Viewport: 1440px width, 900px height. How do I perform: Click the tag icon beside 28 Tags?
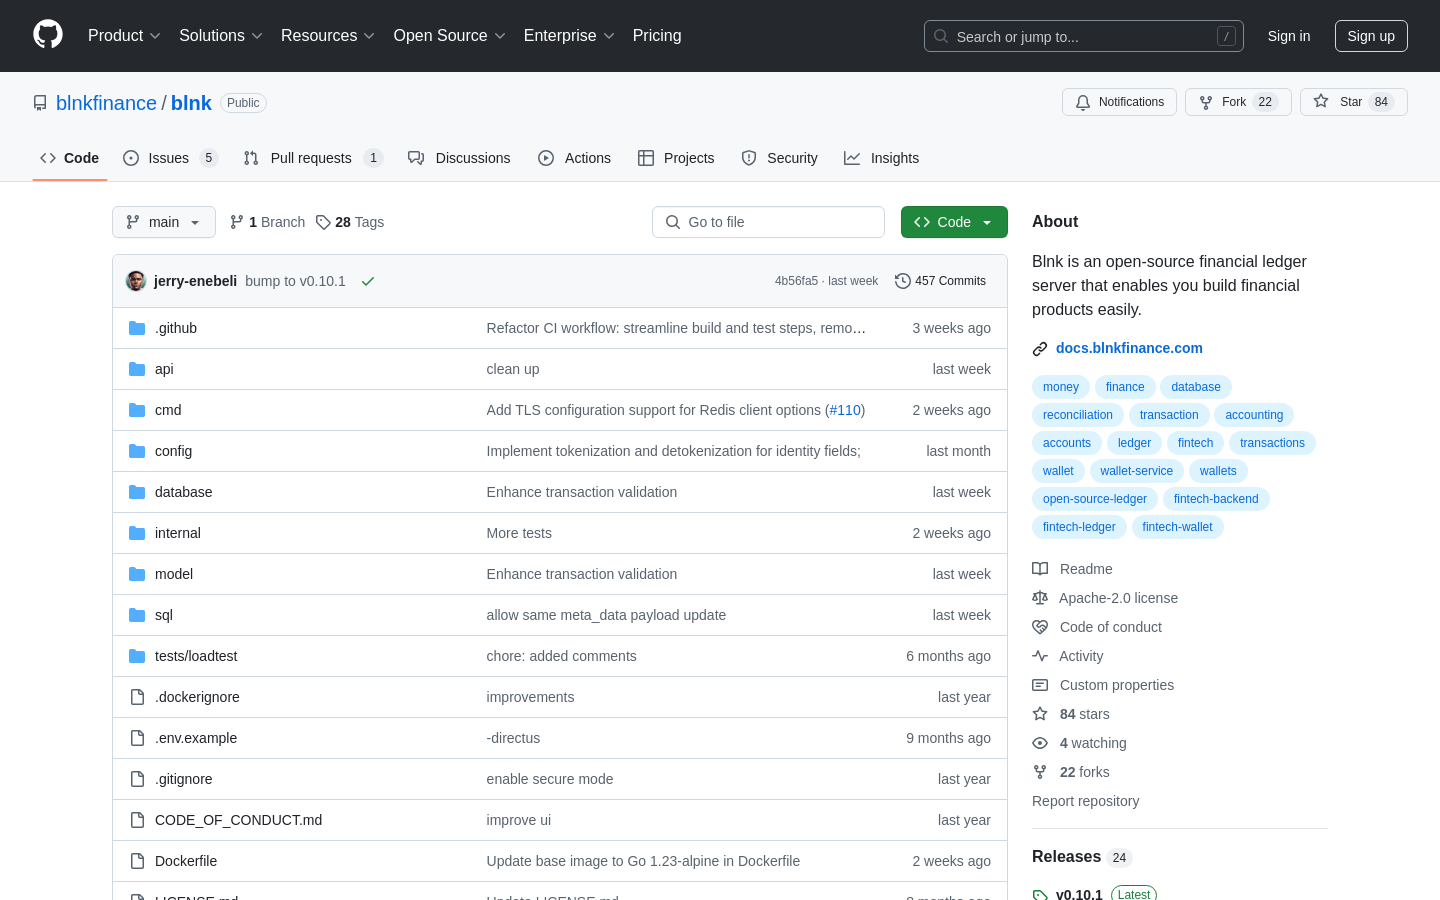pyautogui.click(x=323, y=222)
